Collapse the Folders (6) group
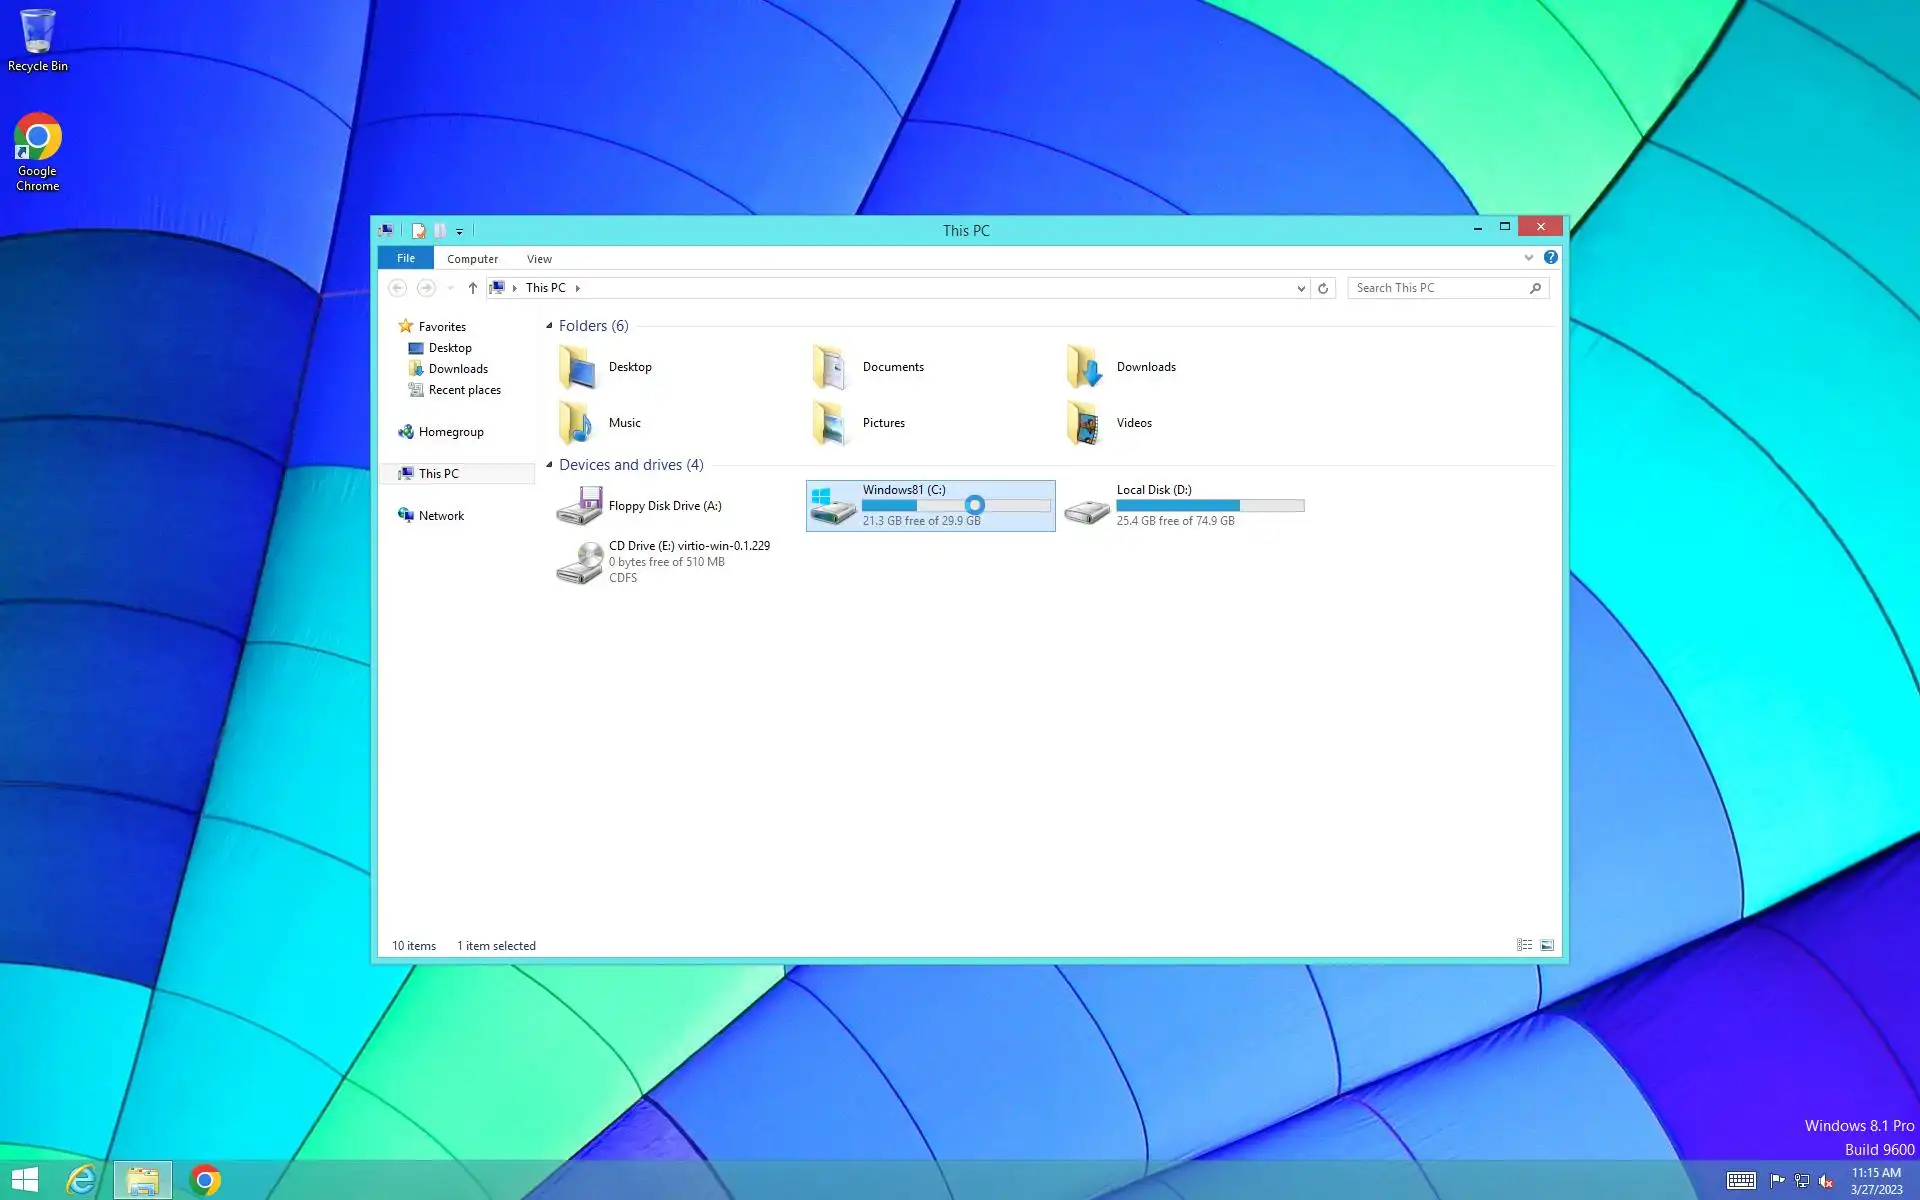Viewport: 1920px width, 1200px height. pyautogui.click(x=549, y=326)
